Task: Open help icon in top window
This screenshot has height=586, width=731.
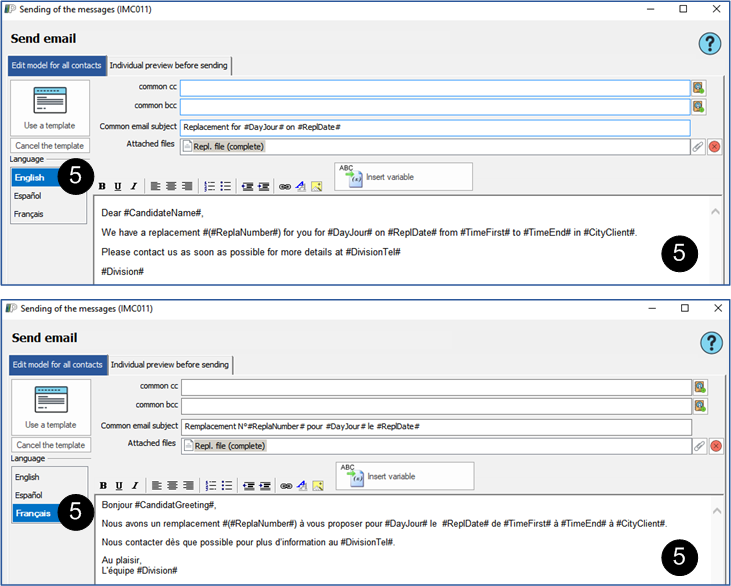Action: (710, 44)
